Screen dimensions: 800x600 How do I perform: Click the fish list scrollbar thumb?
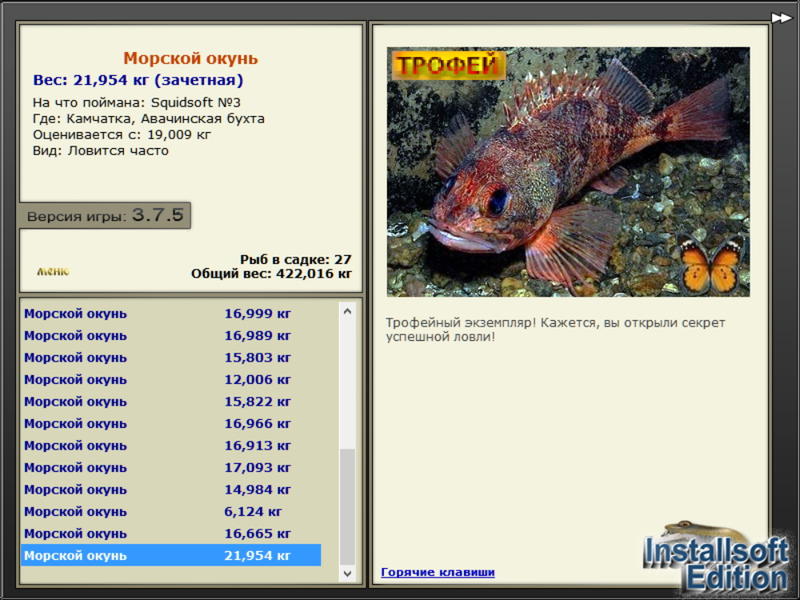(x=347, y=507)
